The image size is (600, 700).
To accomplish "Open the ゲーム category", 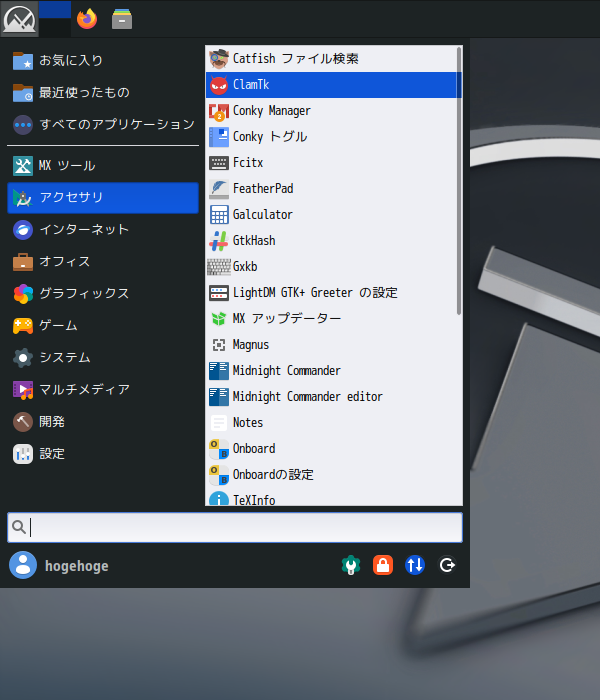I will [103, 325].
